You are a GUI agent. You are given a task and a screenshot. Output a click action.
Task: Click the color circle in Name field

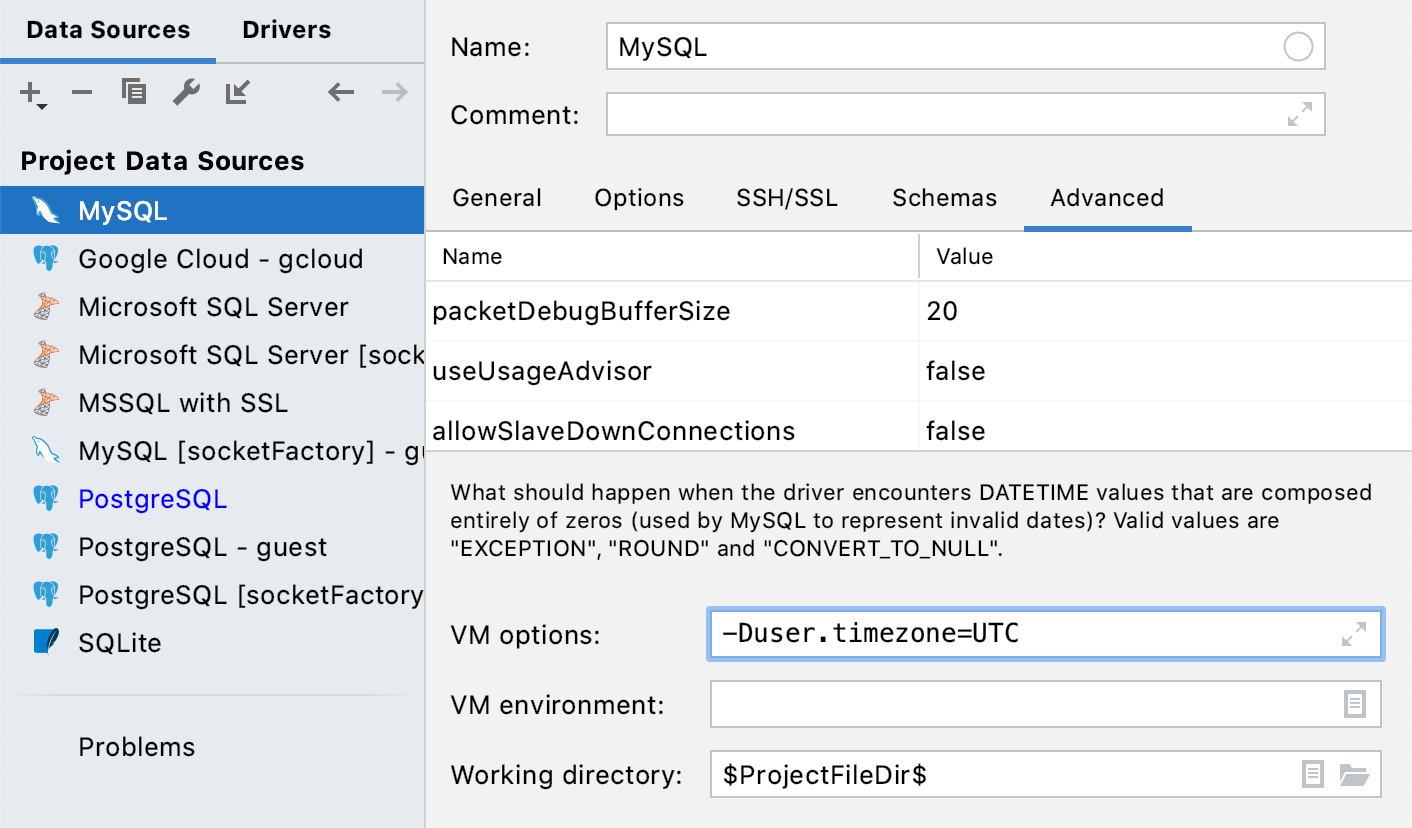tap(1297, 47)
